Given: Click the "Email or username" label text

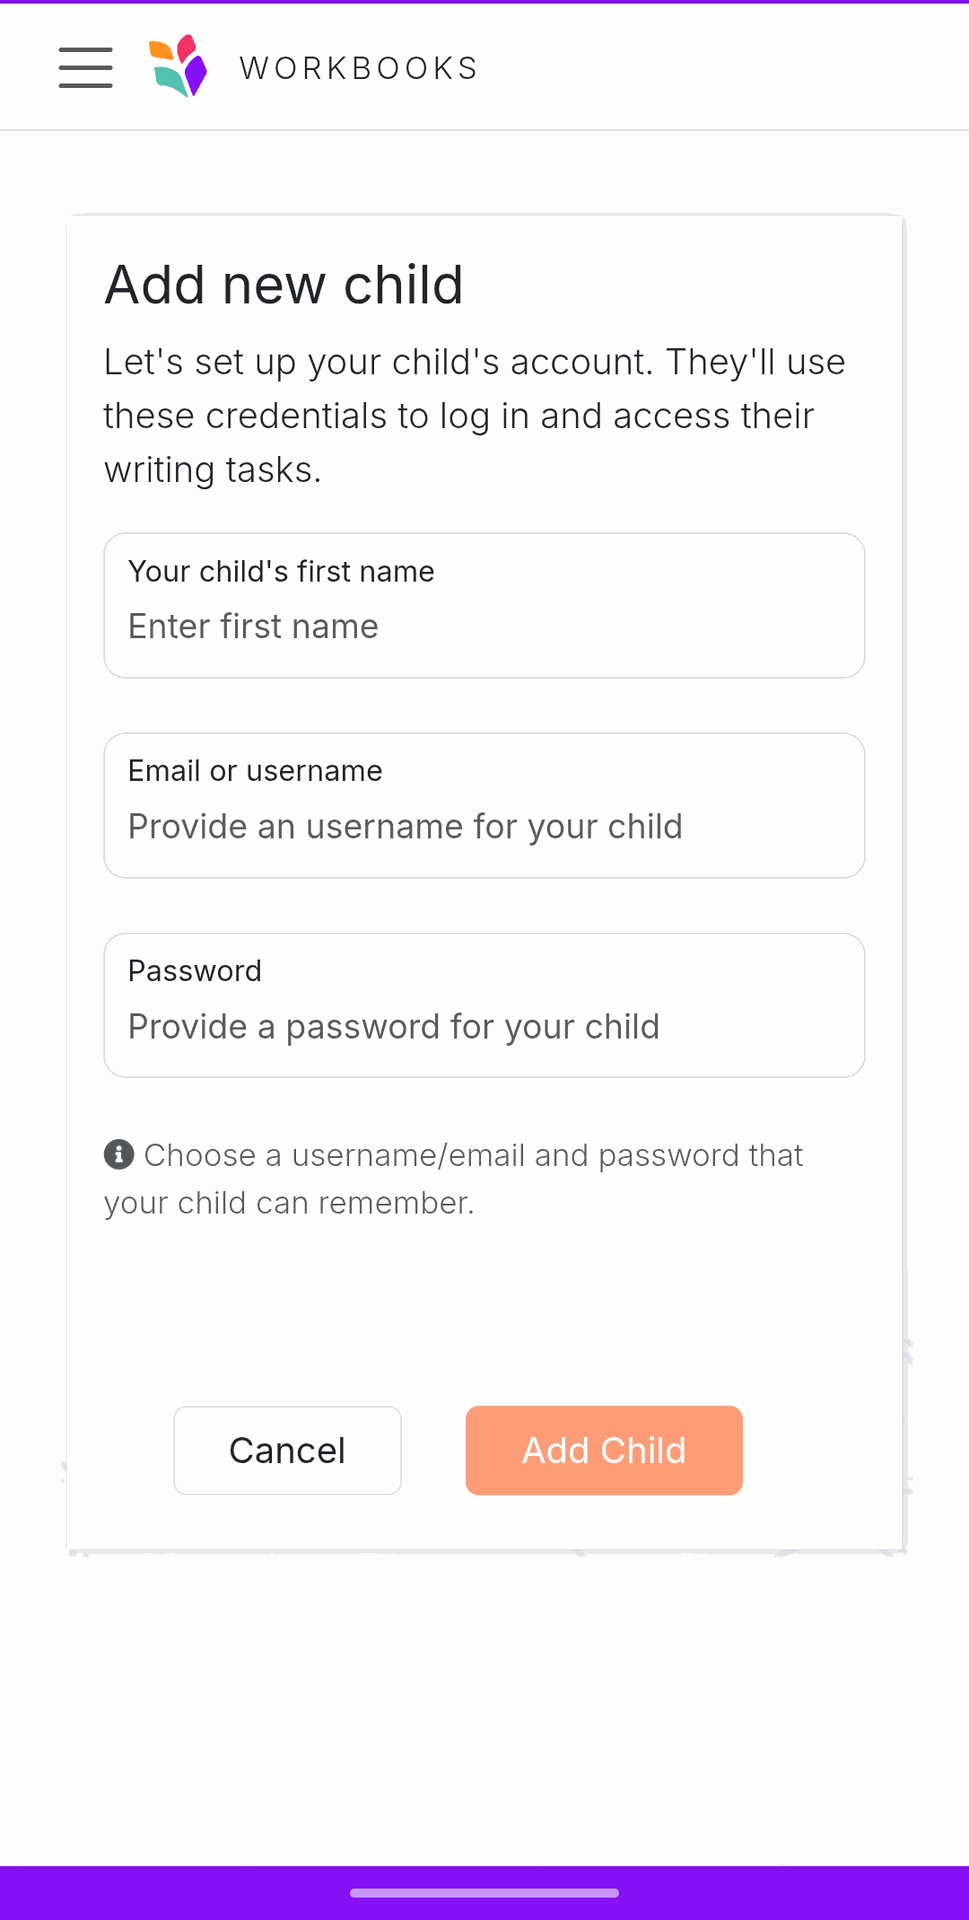Looking at the screenshot, I should click(255, 771).
